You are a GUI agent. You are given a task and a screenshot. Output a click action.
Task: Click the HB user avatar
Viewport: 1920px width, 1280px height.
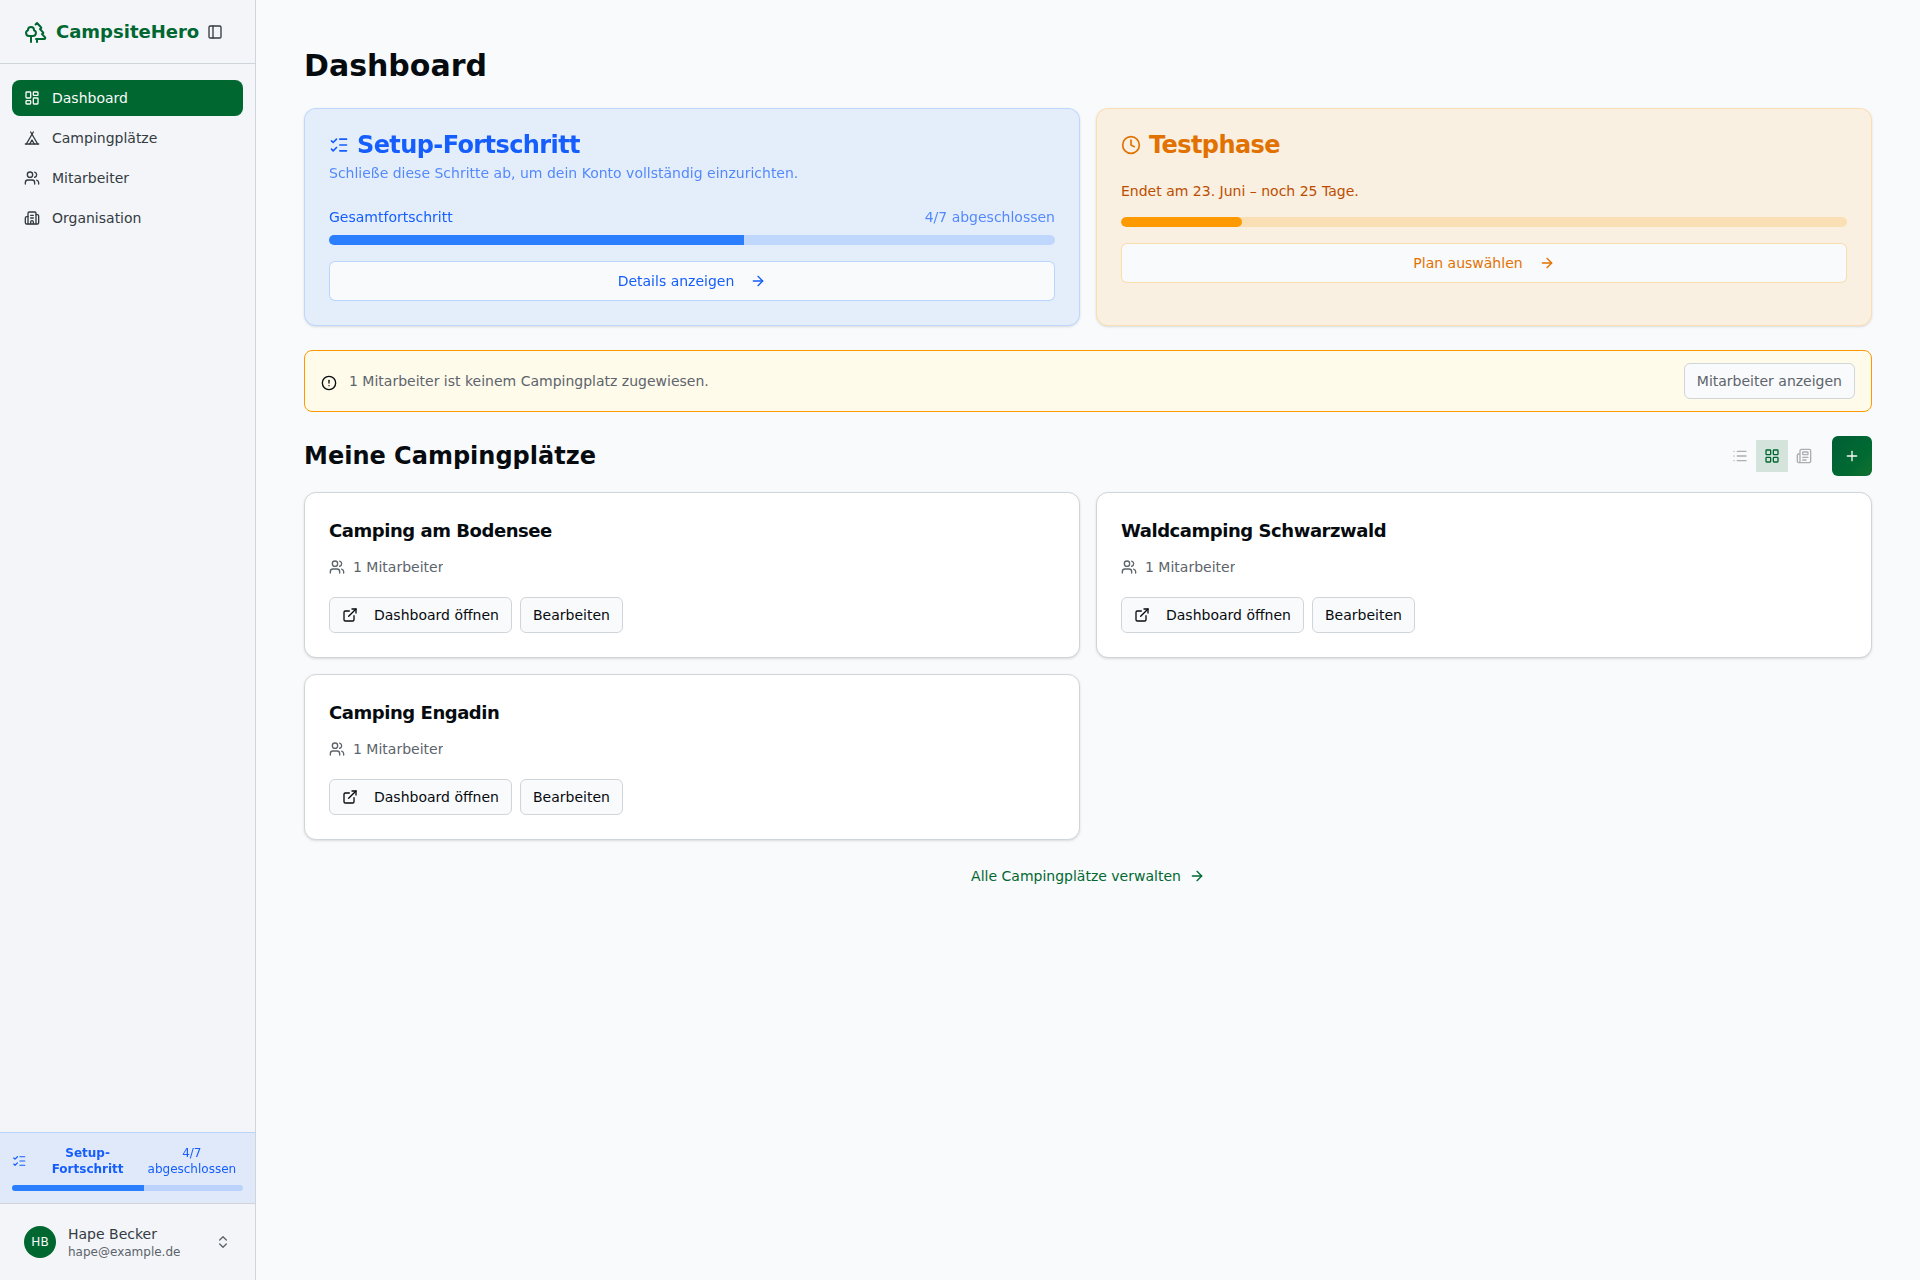(x=40, y=1242)
